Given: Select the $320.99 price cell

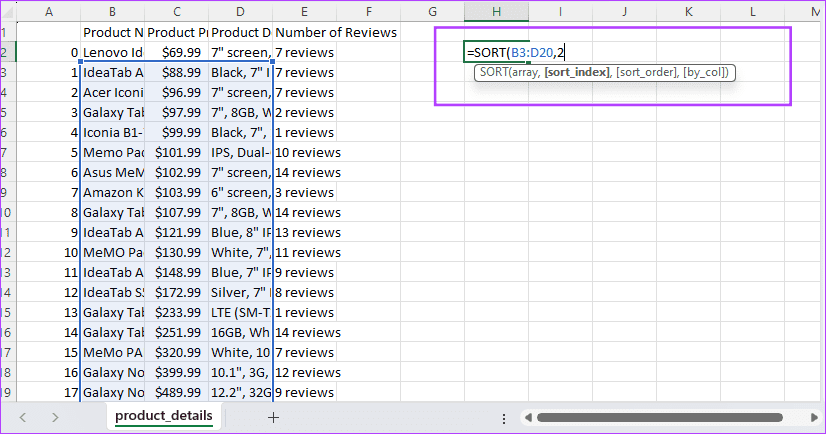Looking at the screenshot, I should pyautogui.click(x=177, y=352).
